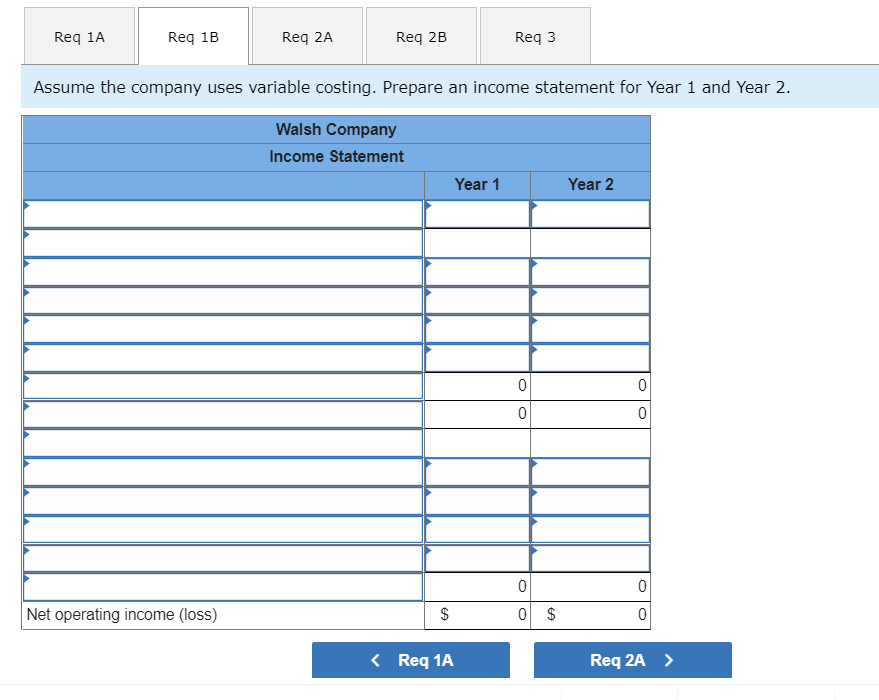The height and width of the screenshot is (700, 879).
Task: Click the fourth row Year 1 amount field
Action: (x=477, y=300)
